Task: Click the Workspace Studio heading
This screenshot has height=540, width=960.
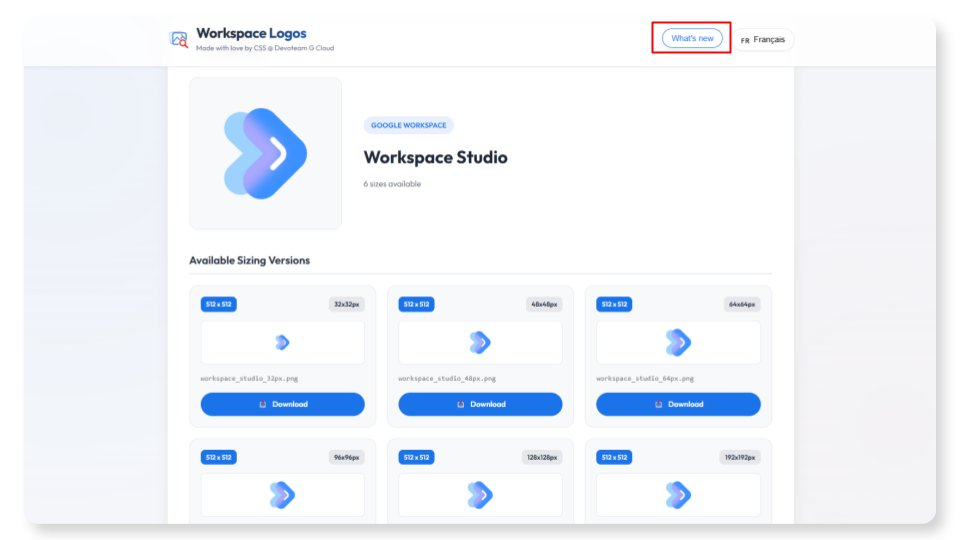Action: [435, 157]
